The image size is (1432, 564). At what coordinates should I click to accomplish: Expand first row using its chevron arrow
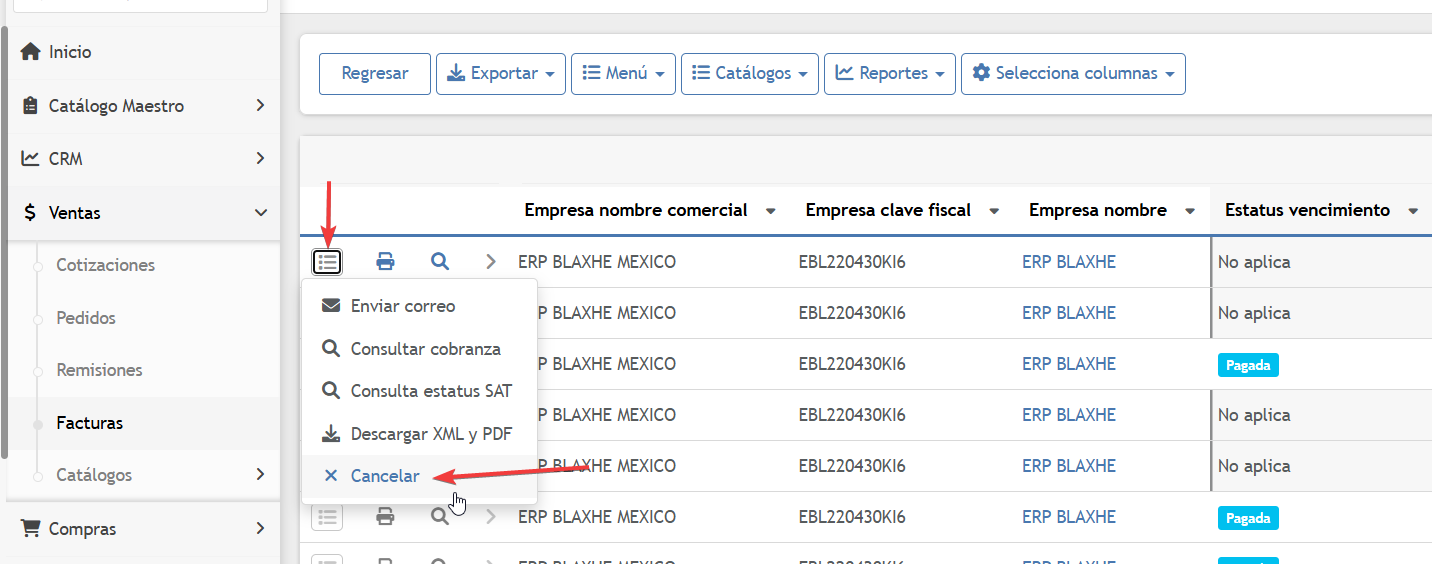pyautogui.click(x=491, y=262)
